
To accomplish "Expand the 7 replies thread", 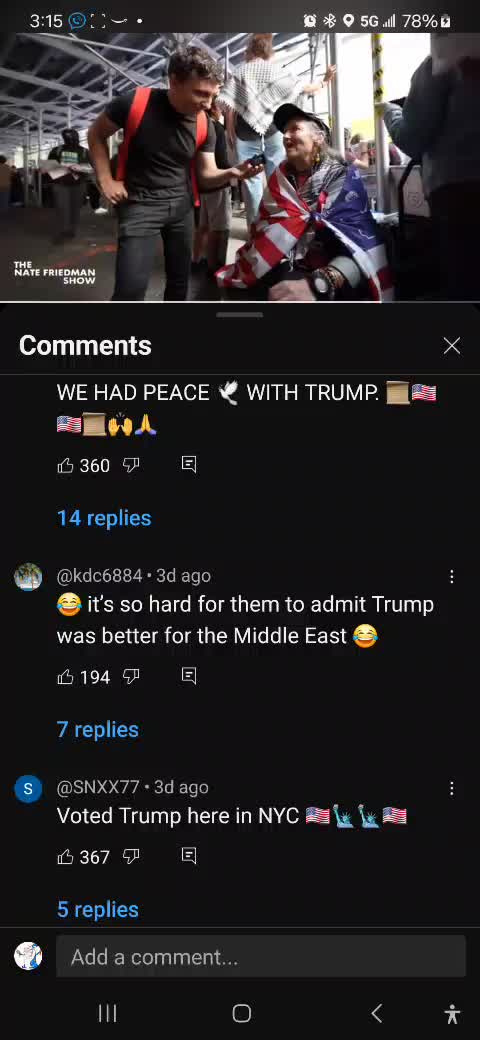I will [x=98, y=730].
